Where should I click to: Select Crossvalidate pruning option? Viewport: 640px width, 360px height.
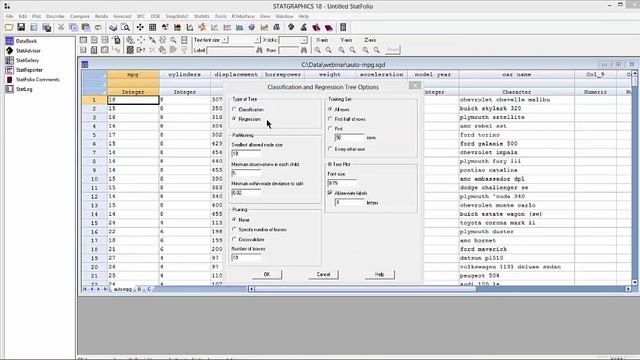248,239
